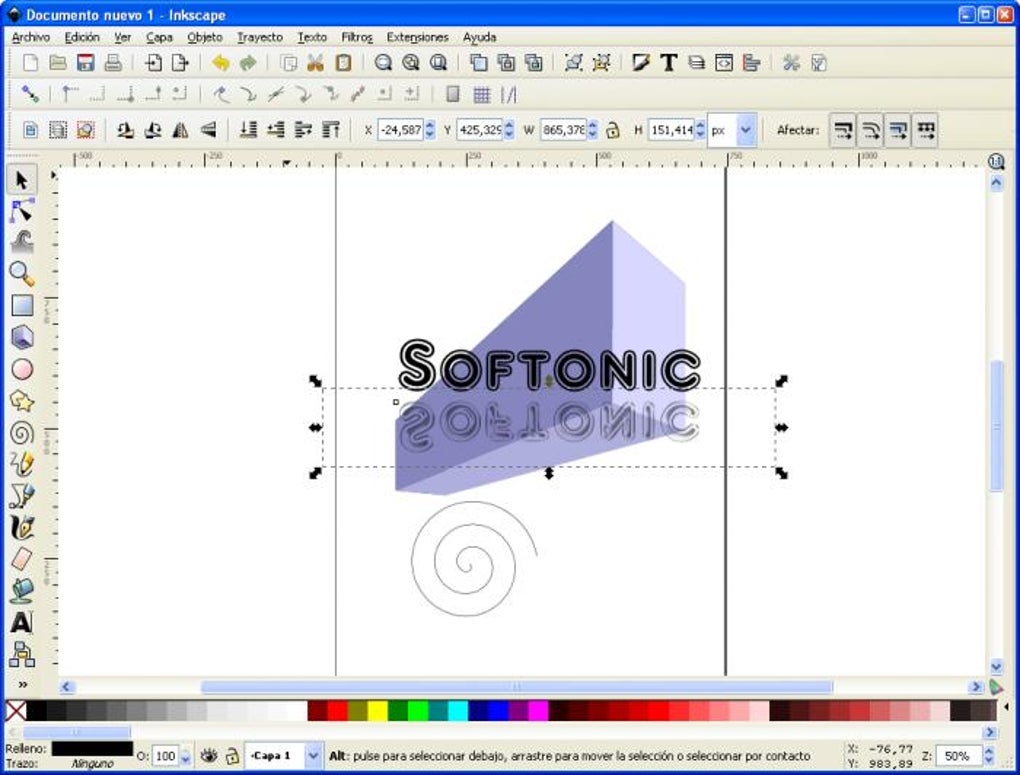Click the zoom 50% input field
The height and width of the screenshot is (775, 1020).
[958, 755]
